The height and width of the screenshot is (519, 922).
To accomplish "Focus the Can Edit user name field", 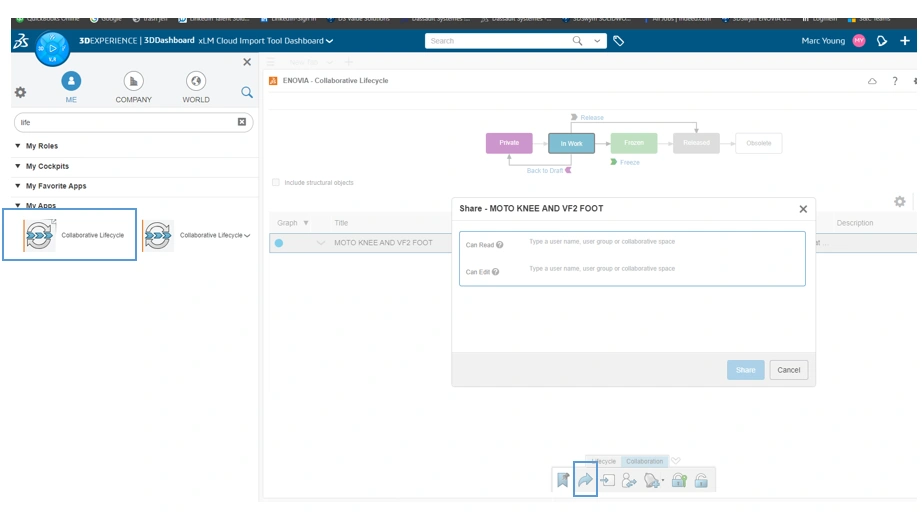I will [x=664, y=269].
